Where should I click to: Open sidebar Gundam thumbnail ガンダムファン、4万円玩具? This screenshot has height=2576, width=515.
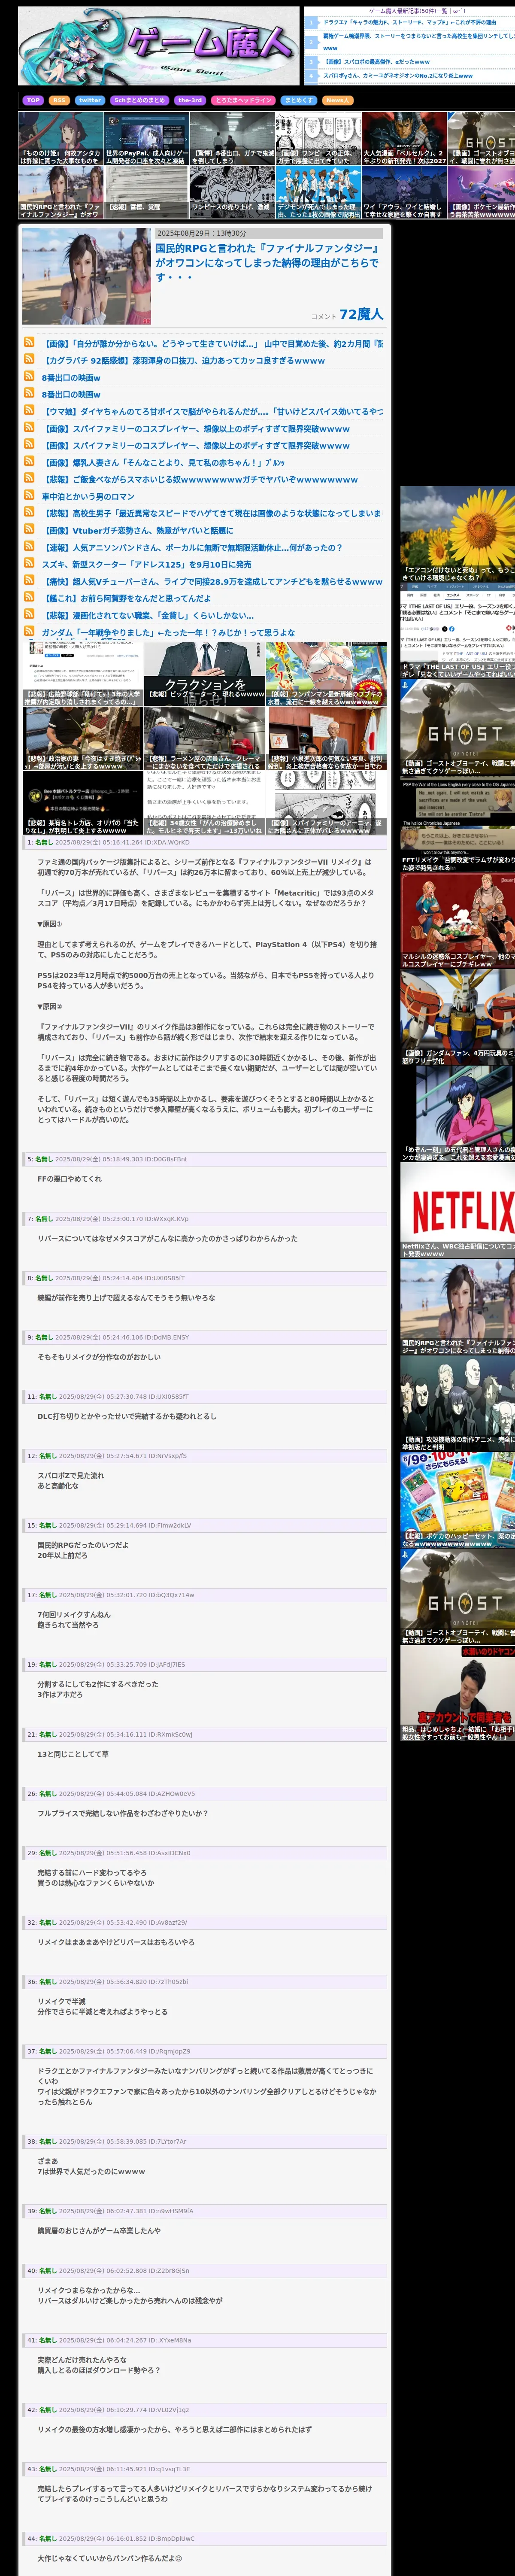coord(458,1018)
